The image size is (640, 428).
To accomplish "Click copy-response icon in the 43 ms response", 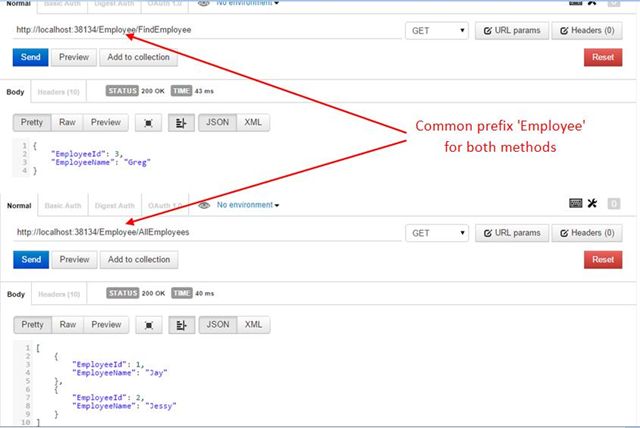I will (x=149, y=123).
